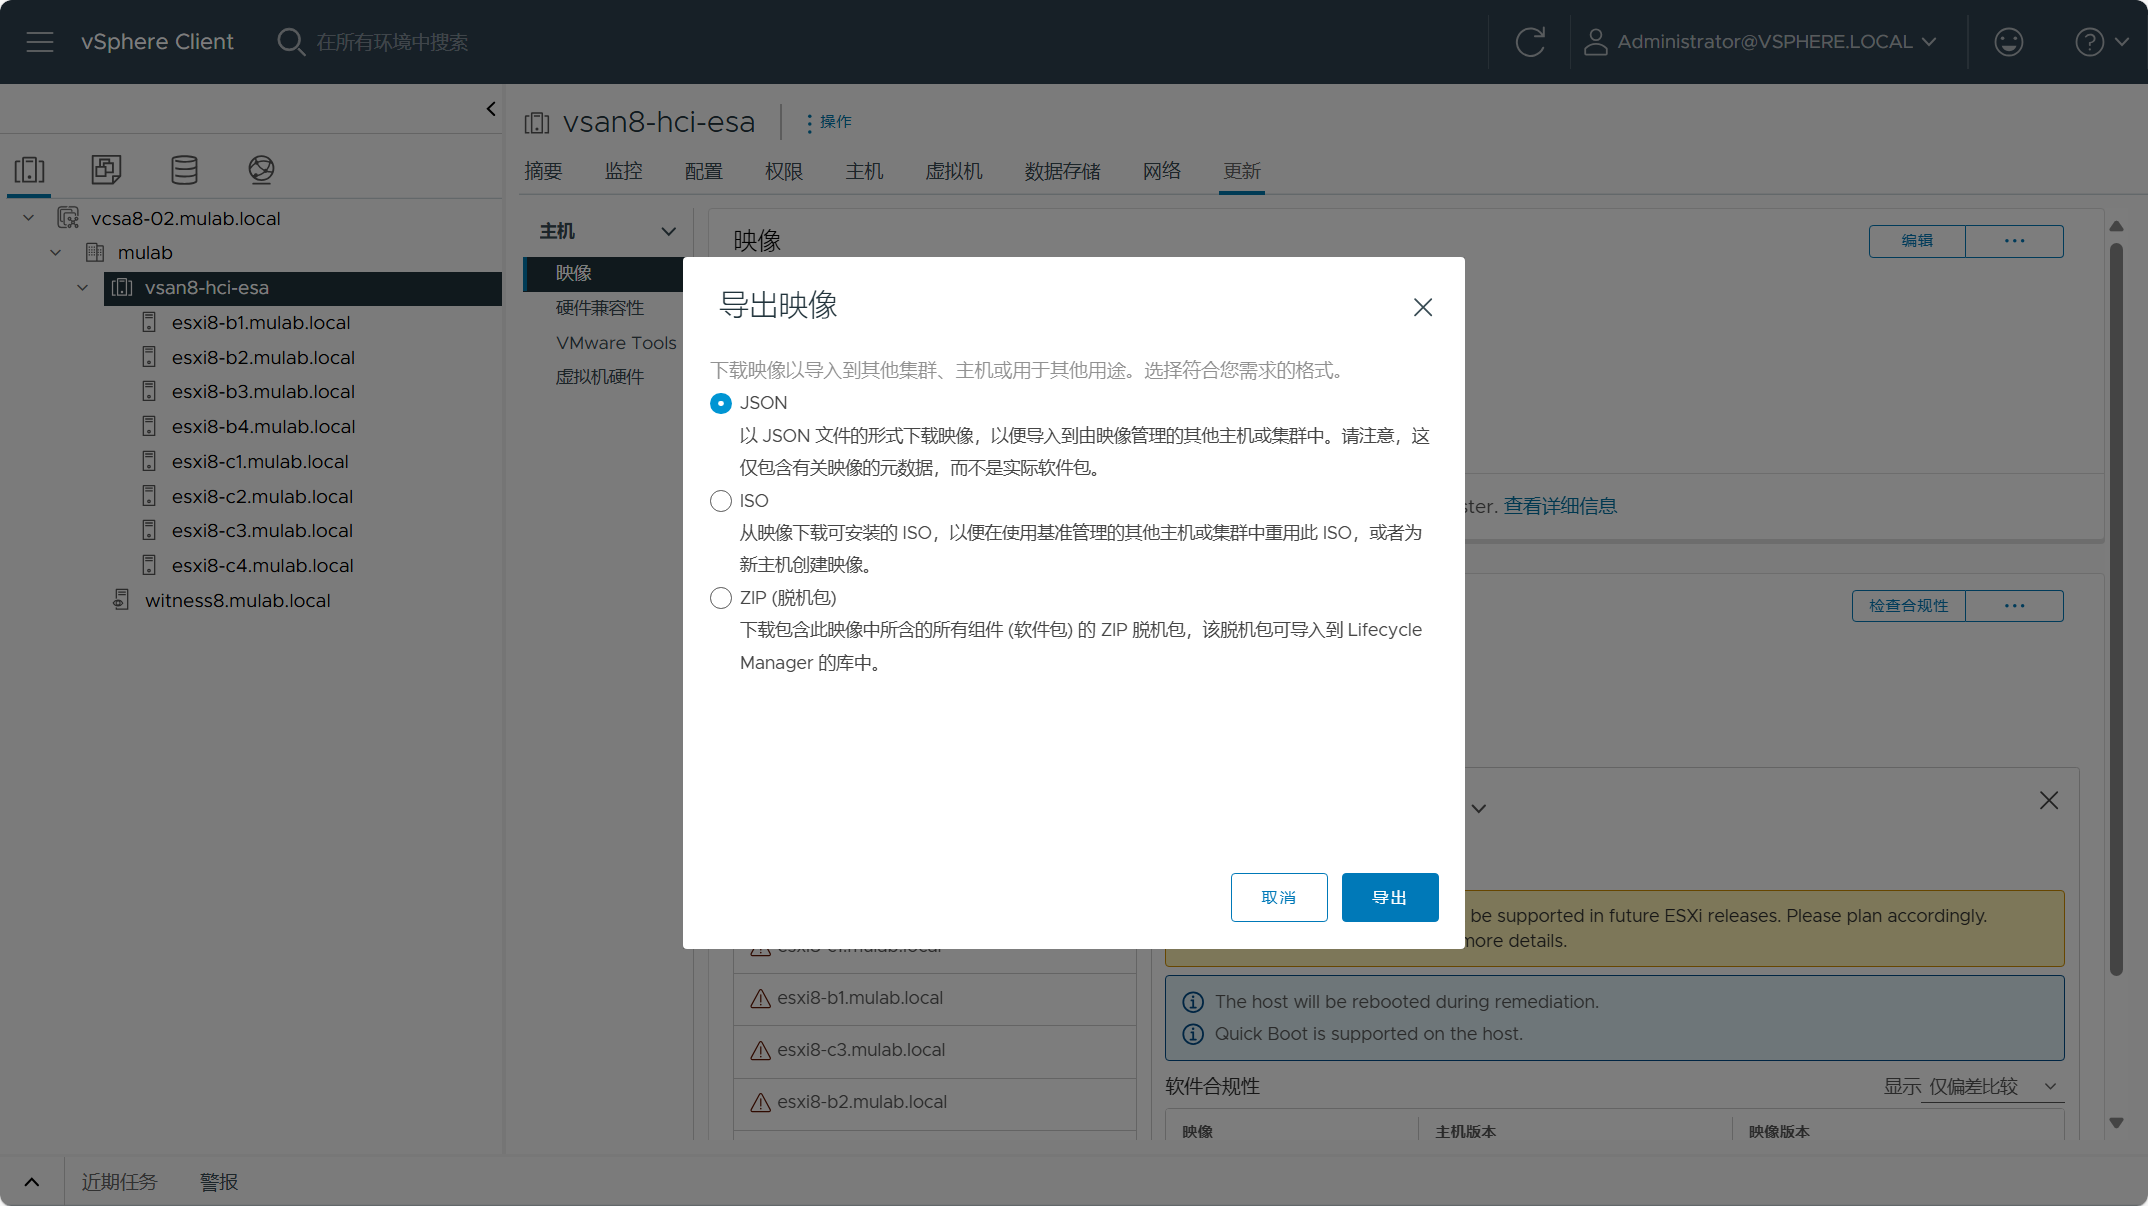The width and height of the screenshot is (2148, 1206).
Task: Open the Administrator@VSPHERE.LOCAL user dropdown
Action: pos(1762,42)
